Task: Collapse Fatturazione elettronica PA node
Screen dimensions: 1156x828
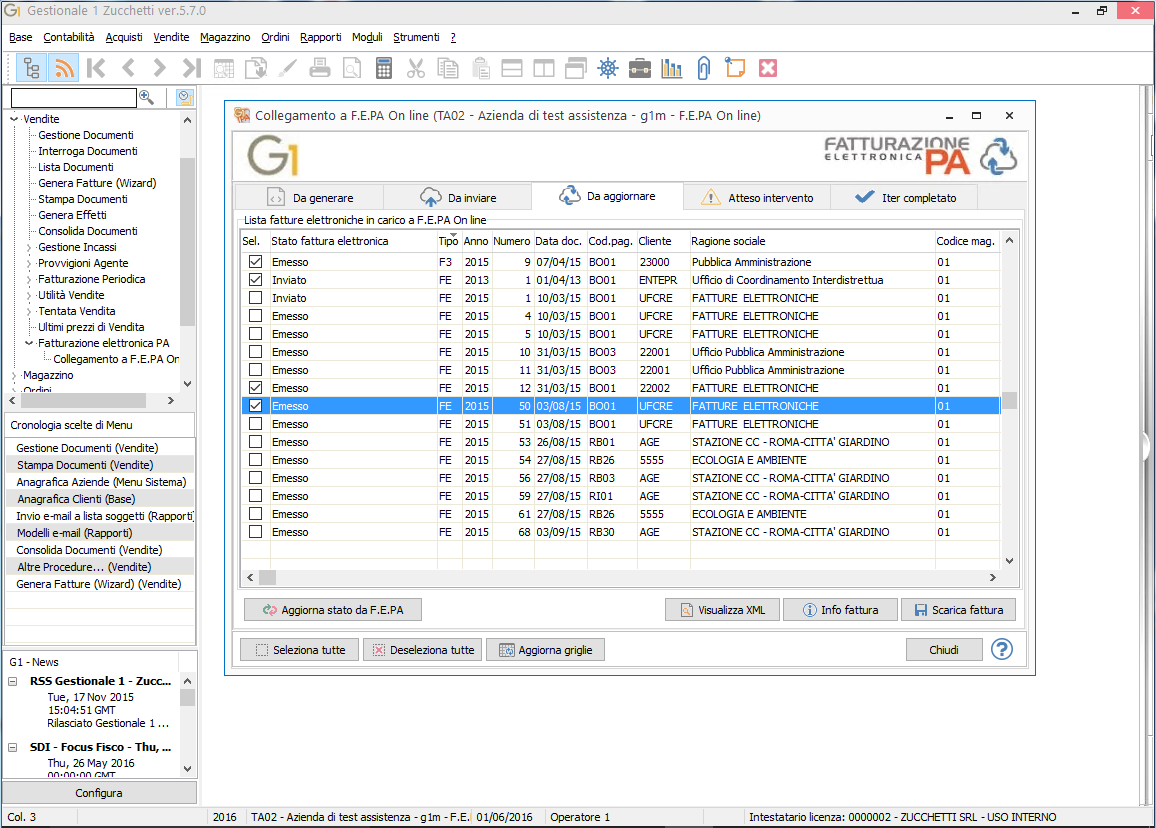Action: point(29,343)
